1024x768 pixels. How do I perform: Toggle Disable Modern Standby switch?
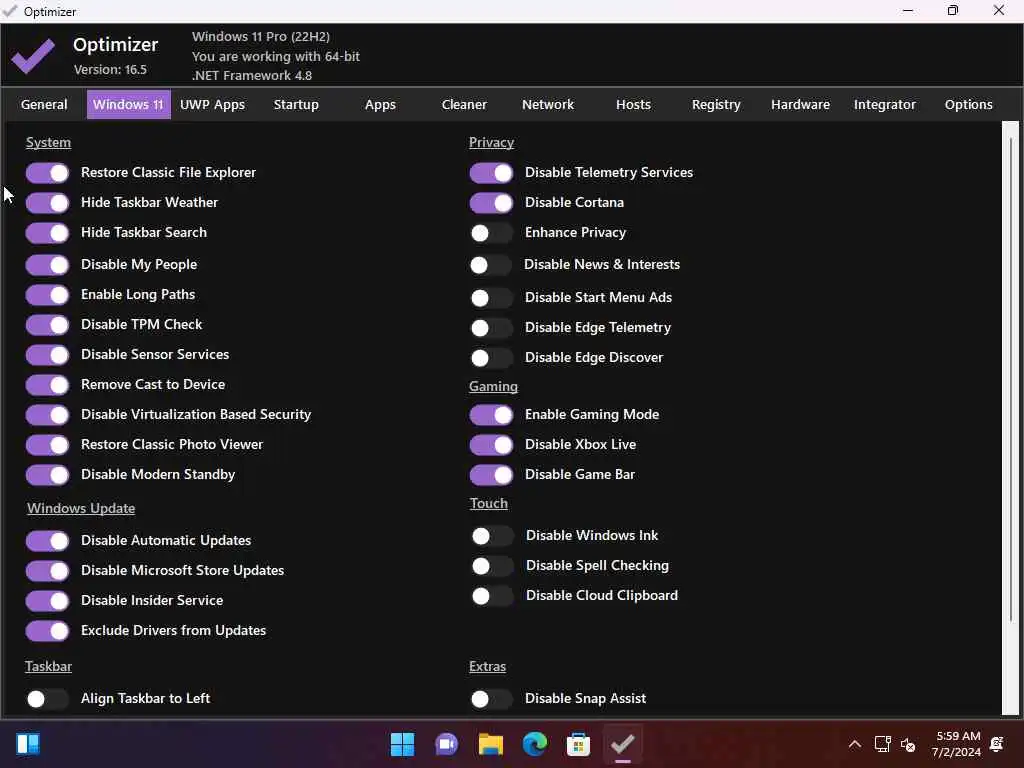47,475
